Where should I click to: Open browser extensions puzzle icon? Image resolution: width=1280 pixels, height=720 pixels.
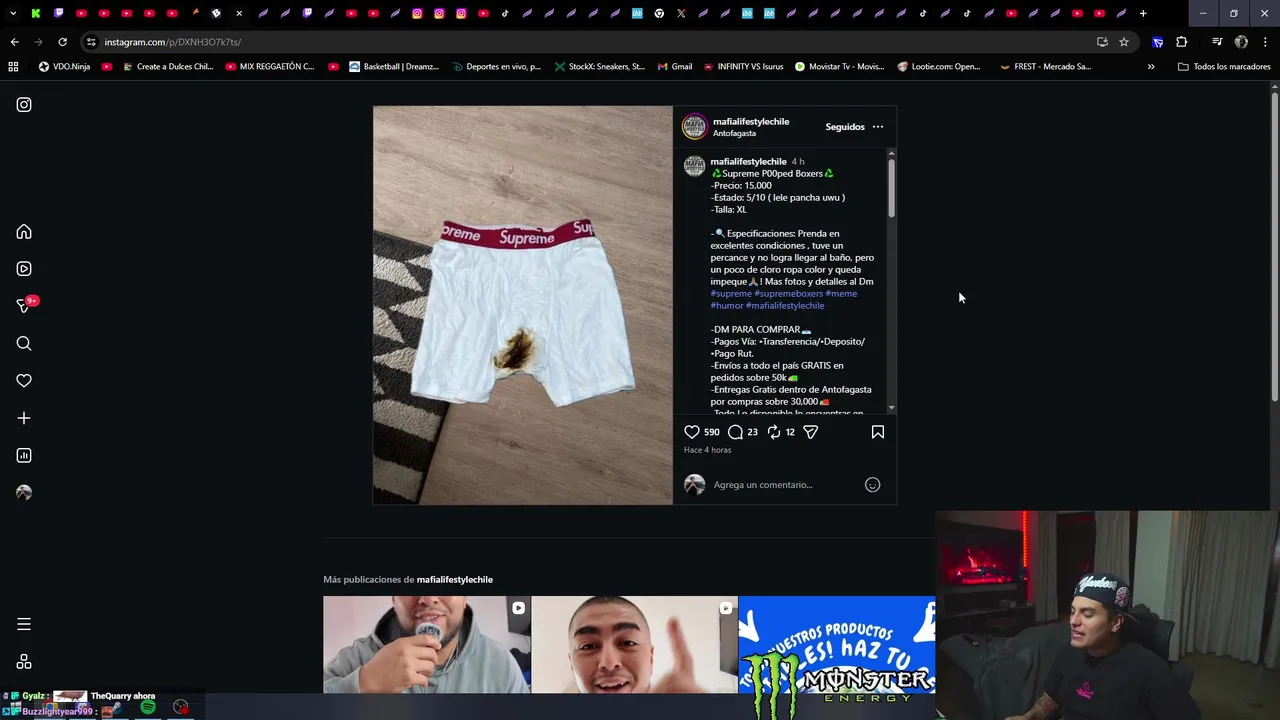tap(1182, 42)
